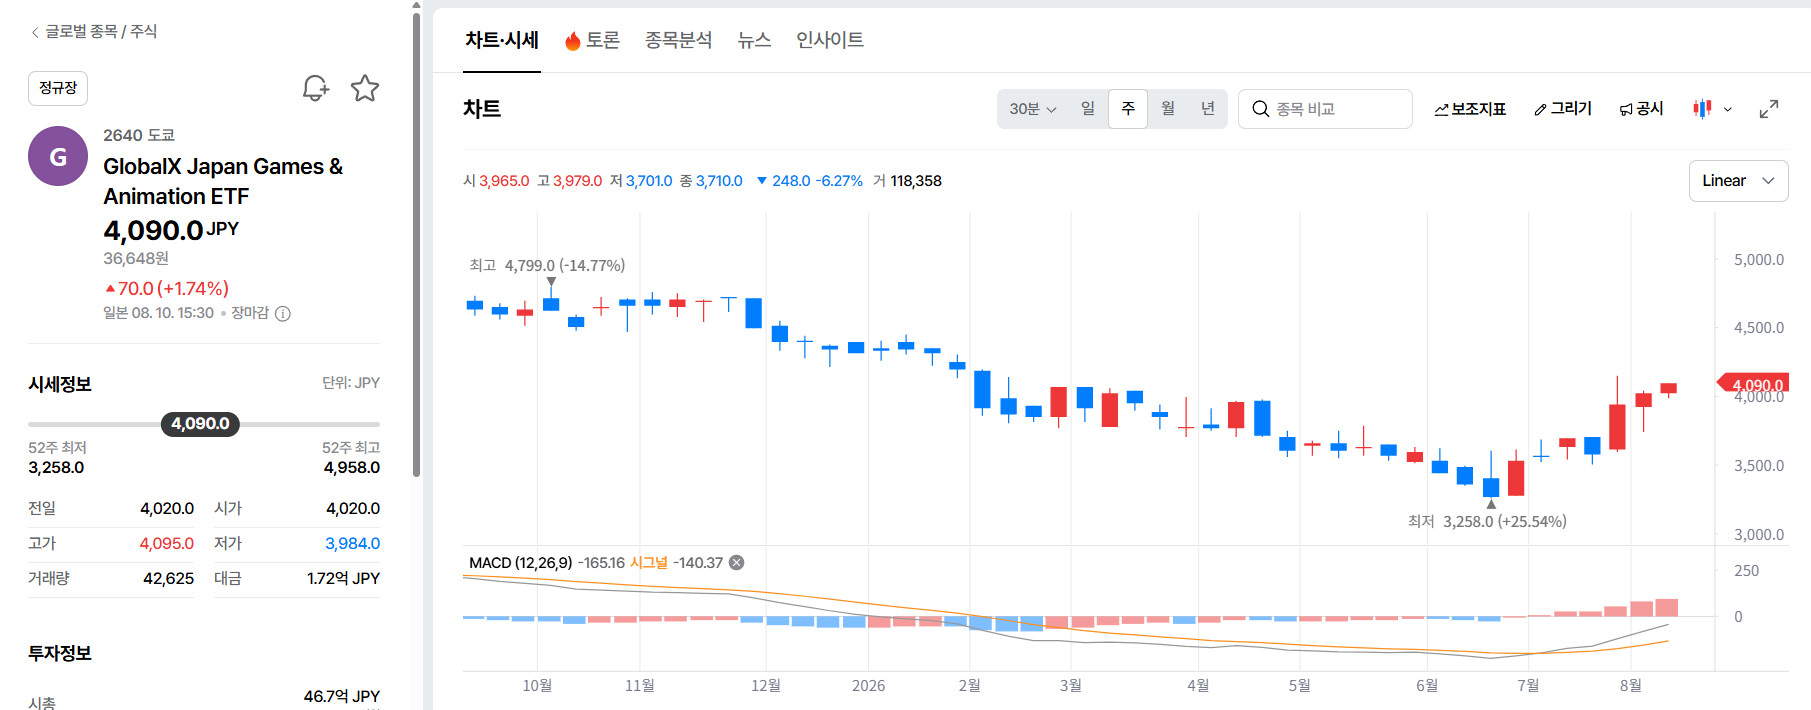Viewport: 1811px width, 710px height.
Task: Switch to the 종목분석 tab
Action: pos(679,40)
